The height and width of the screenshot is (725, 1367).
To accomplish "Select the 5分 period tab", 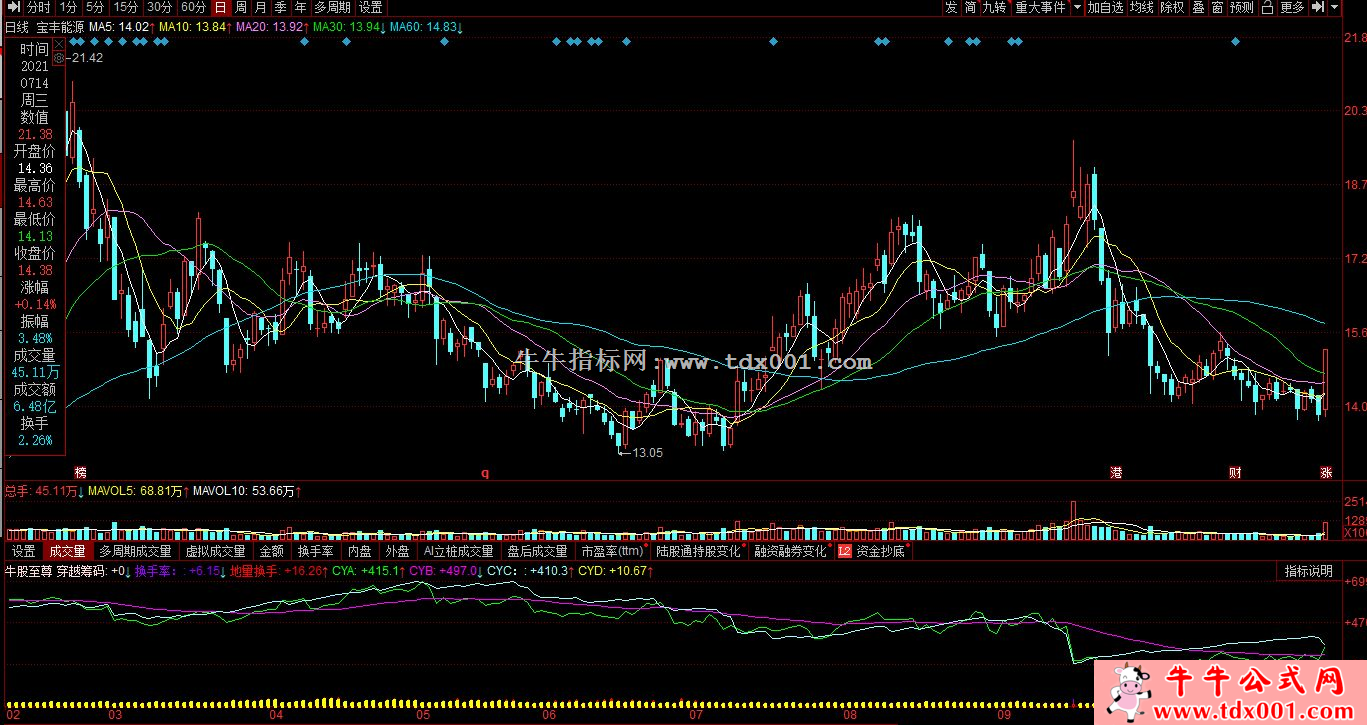I will [95, 7].
